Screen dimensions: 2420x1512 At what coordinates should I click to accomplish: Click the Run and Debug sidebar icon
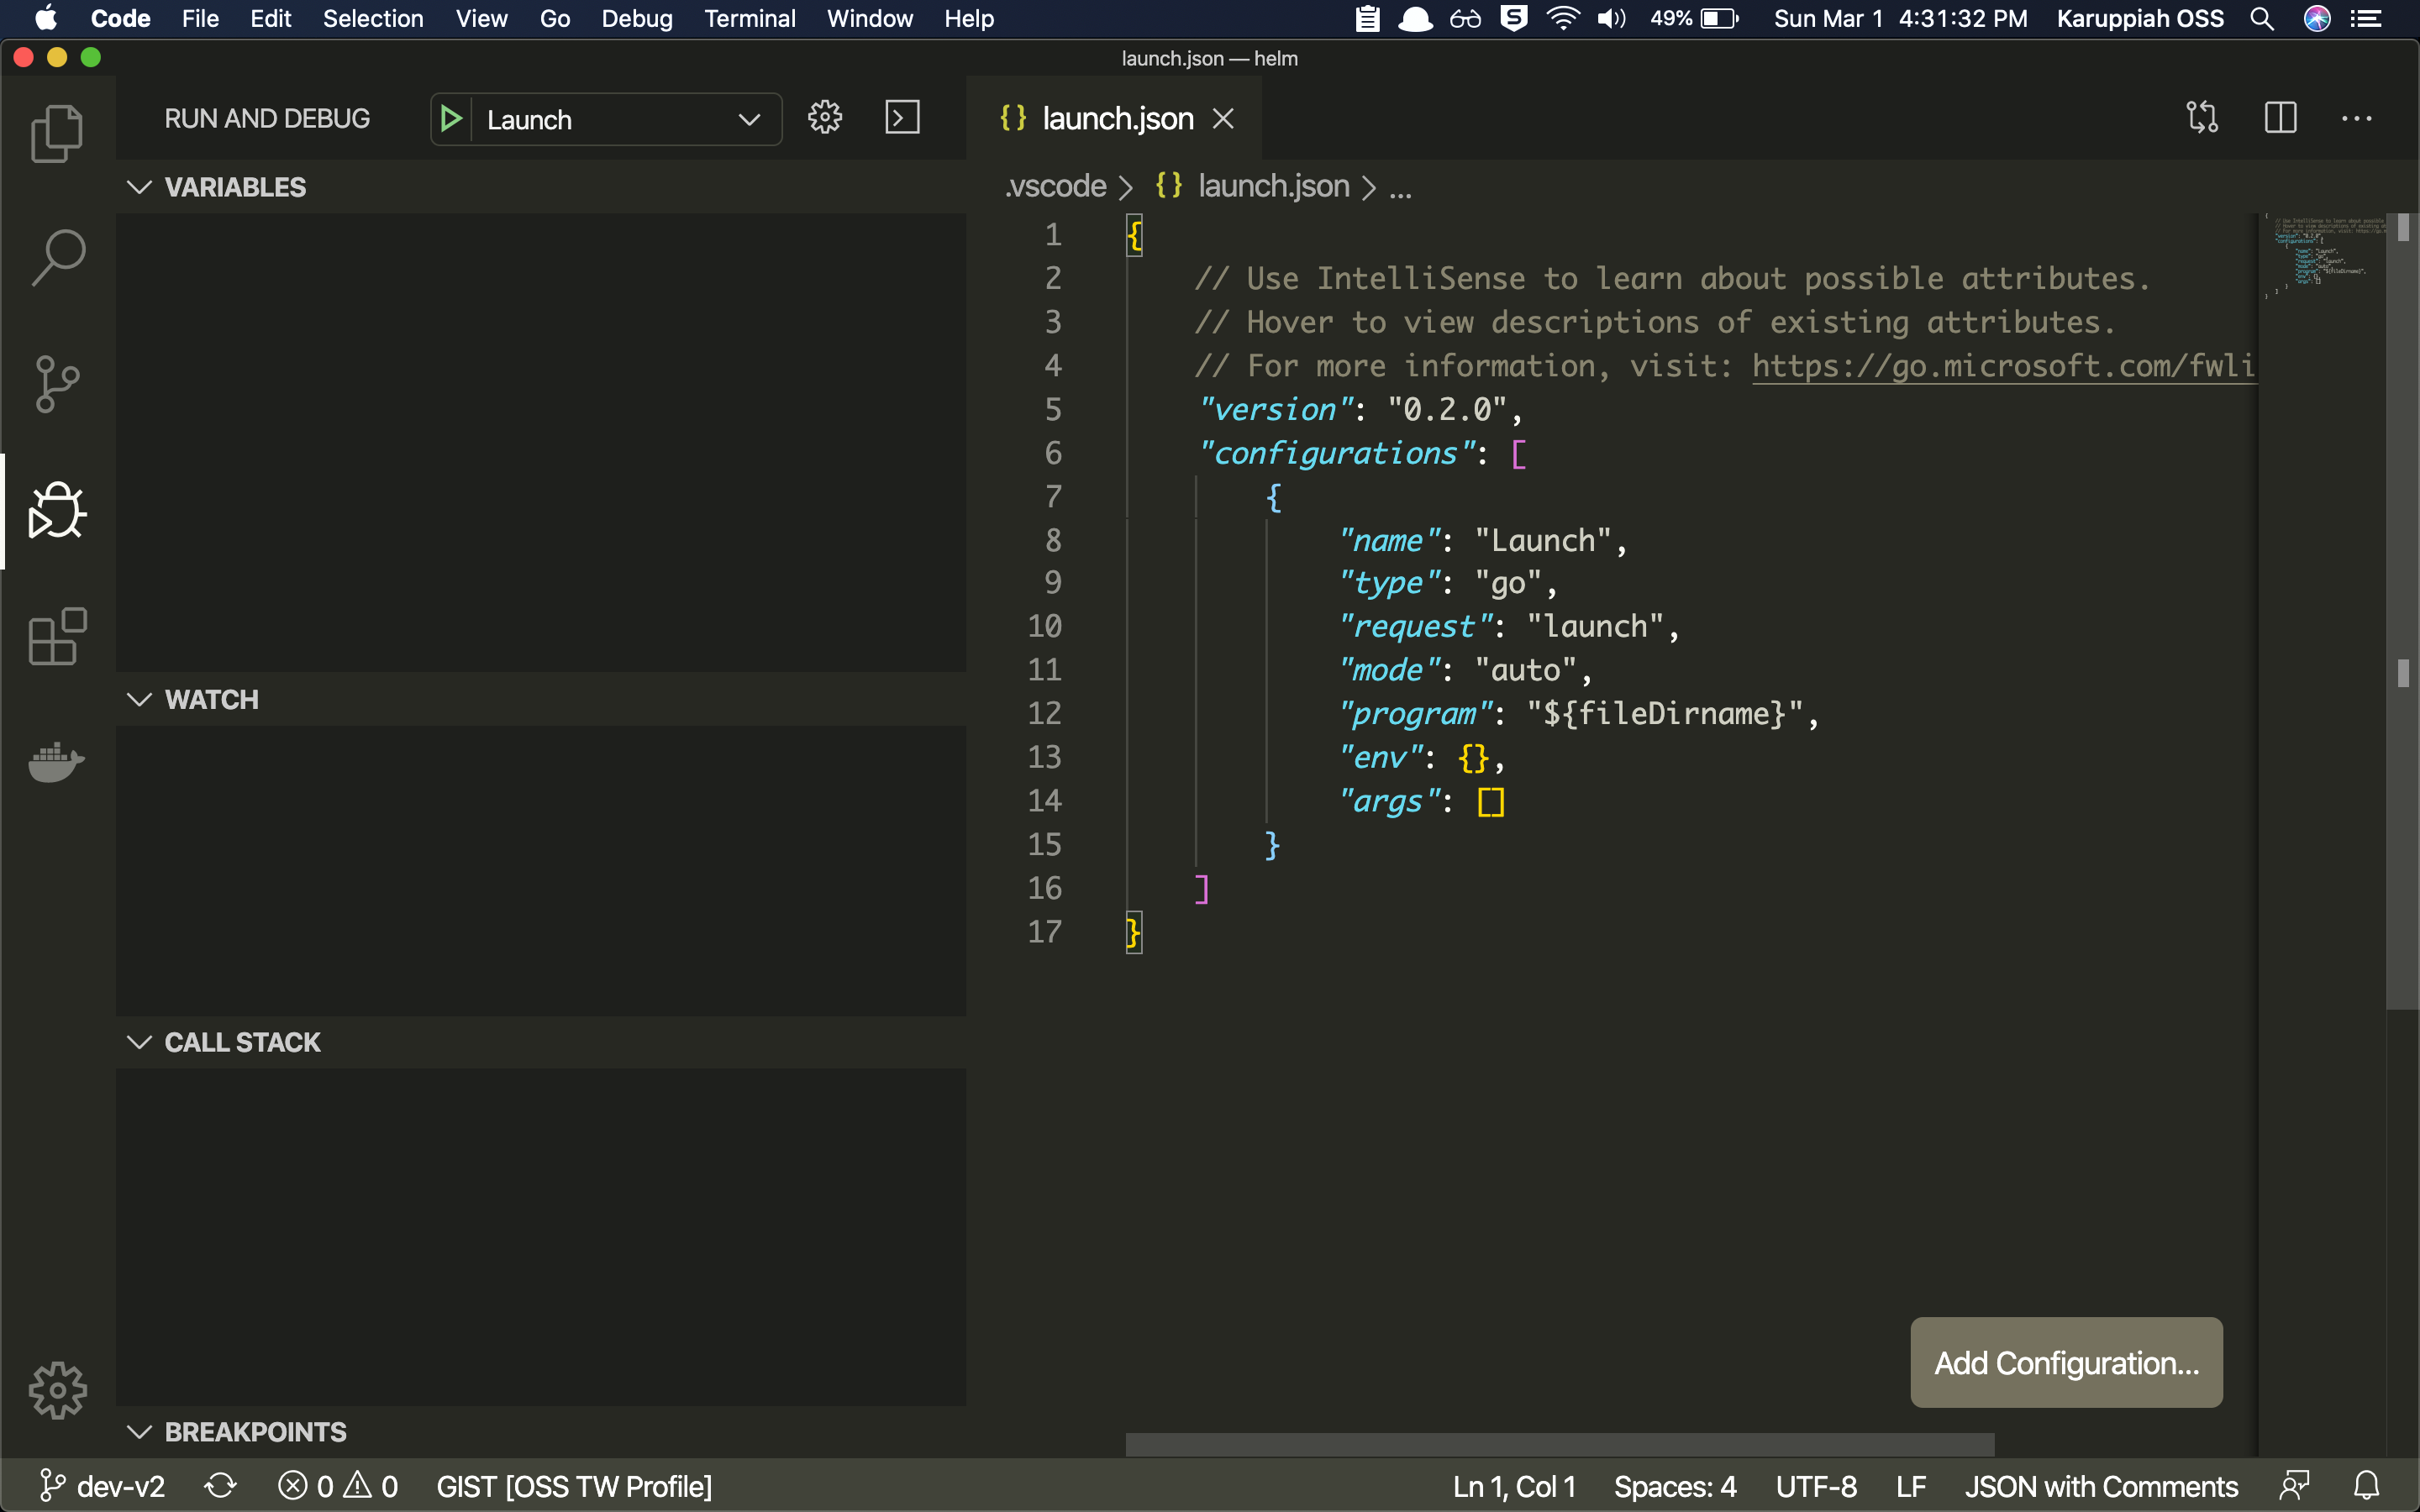click(55, 509)
